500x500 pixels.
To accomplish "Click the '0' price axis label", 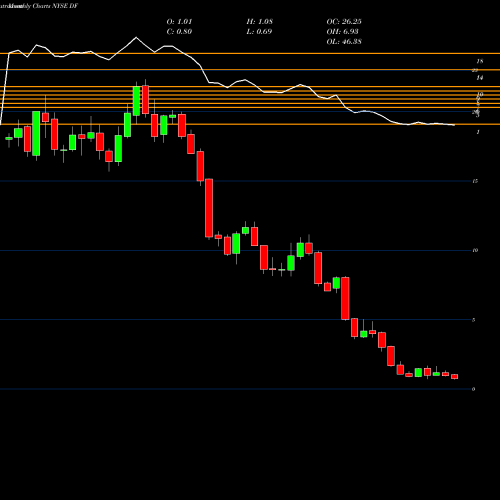I will [474, 389].
